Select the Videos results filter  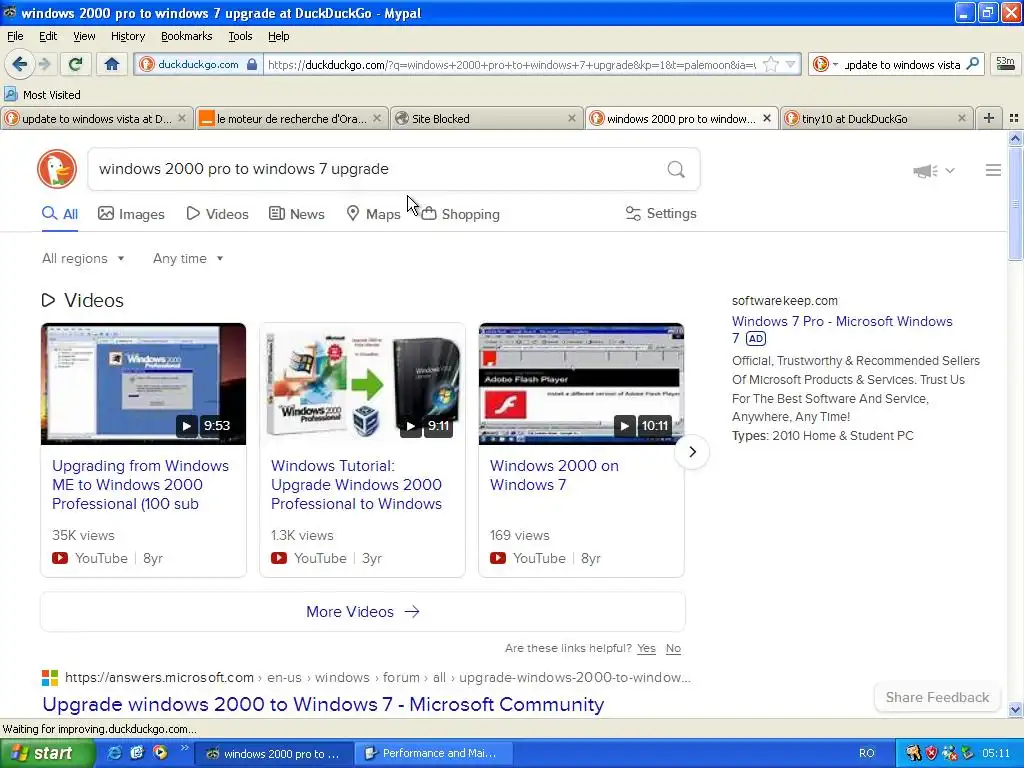coord(217,214)
